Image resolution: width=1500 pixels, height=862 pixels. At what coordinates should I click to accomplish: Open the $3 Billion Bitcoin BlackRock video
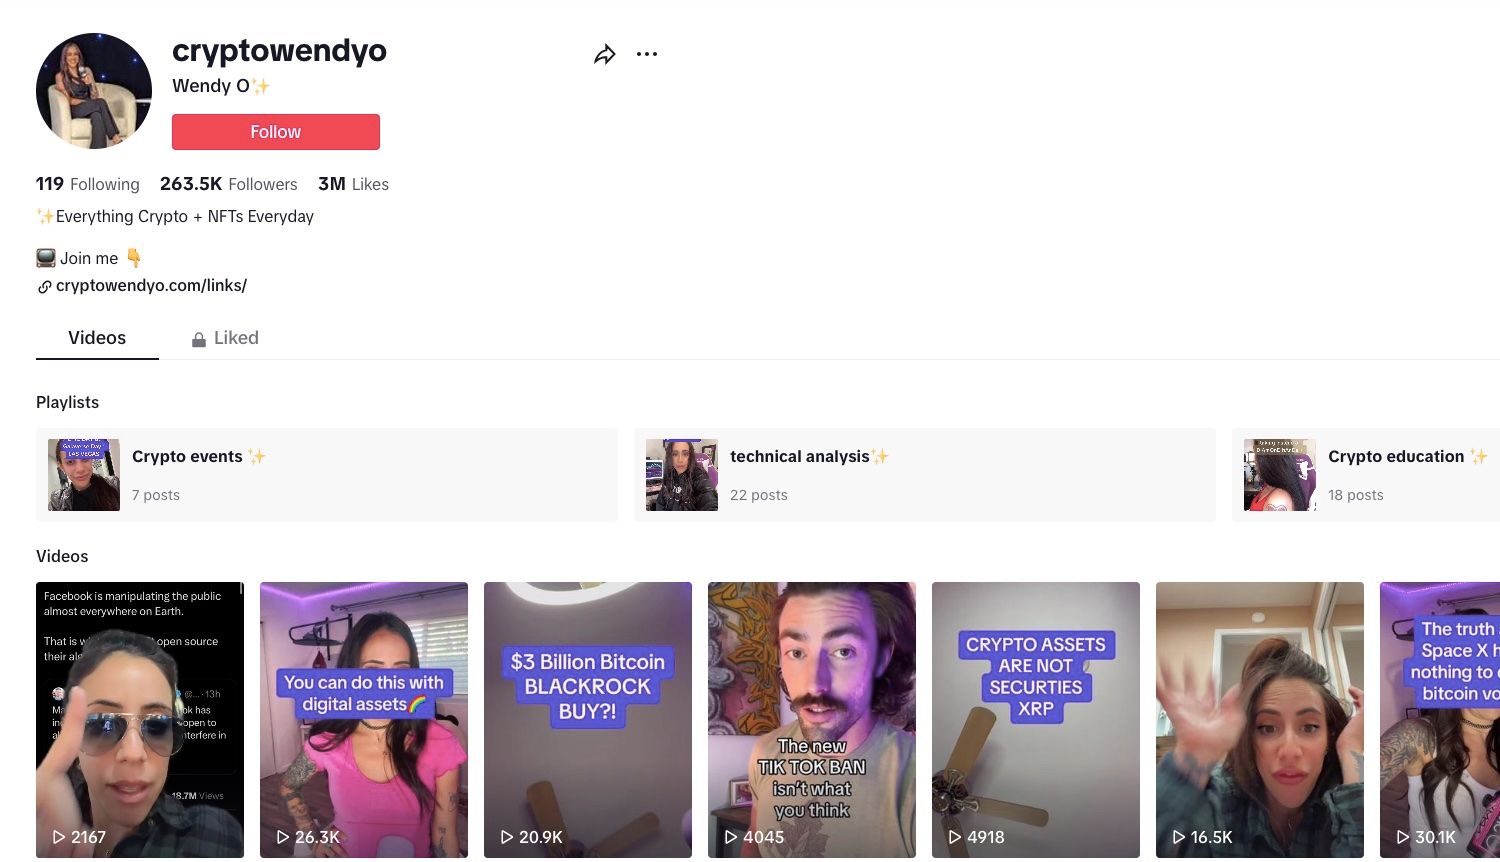coord(588,720)
